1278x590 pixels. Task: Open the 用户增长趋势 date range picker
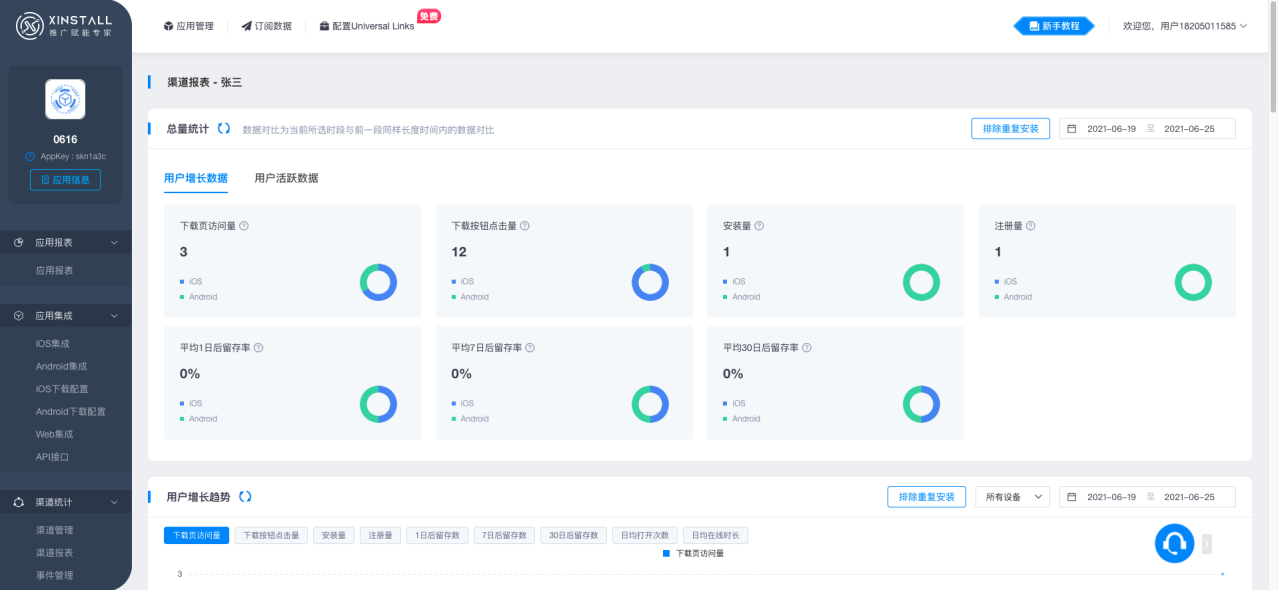1147,497
